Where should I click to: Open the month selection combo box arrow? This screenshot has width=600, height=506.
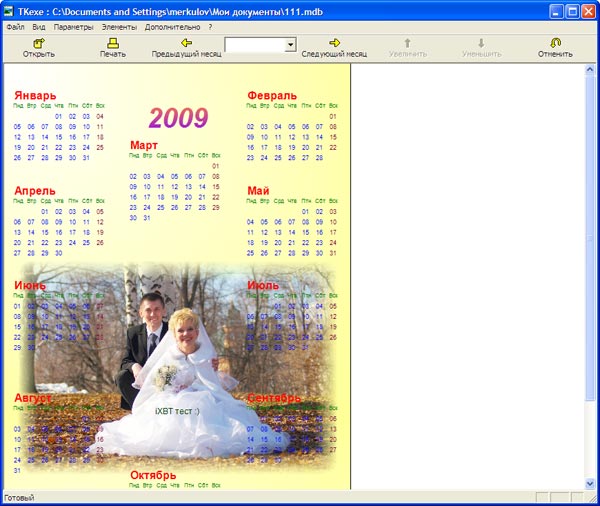tap(290, 45)
